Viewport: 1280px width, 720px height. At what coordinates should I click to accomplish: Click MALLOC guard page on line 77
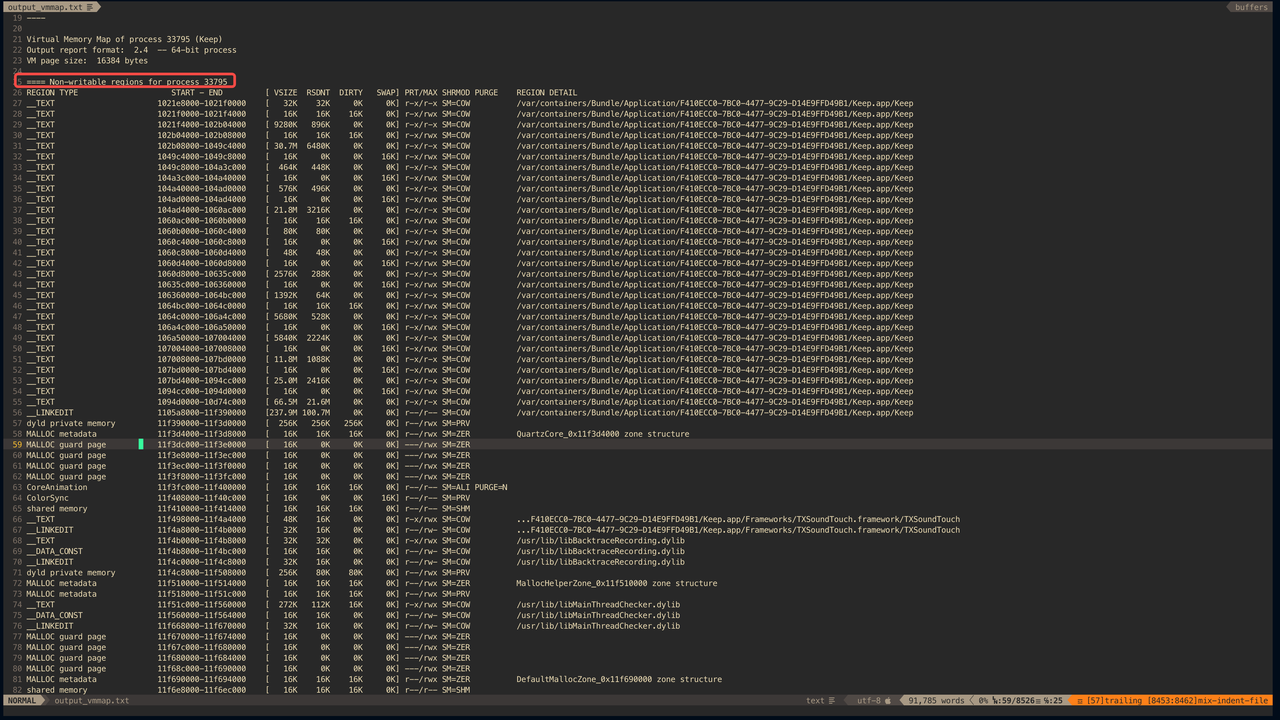coord(65,636)
